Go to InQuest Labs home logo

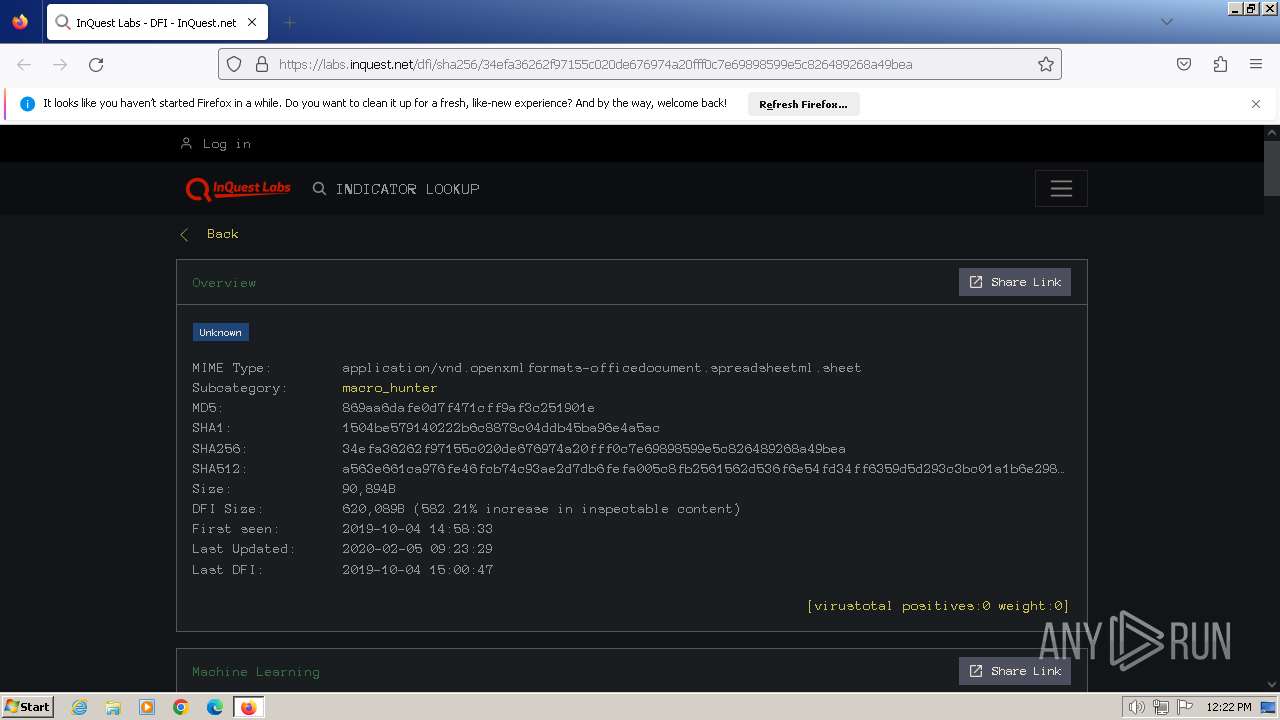pos(238,188)
